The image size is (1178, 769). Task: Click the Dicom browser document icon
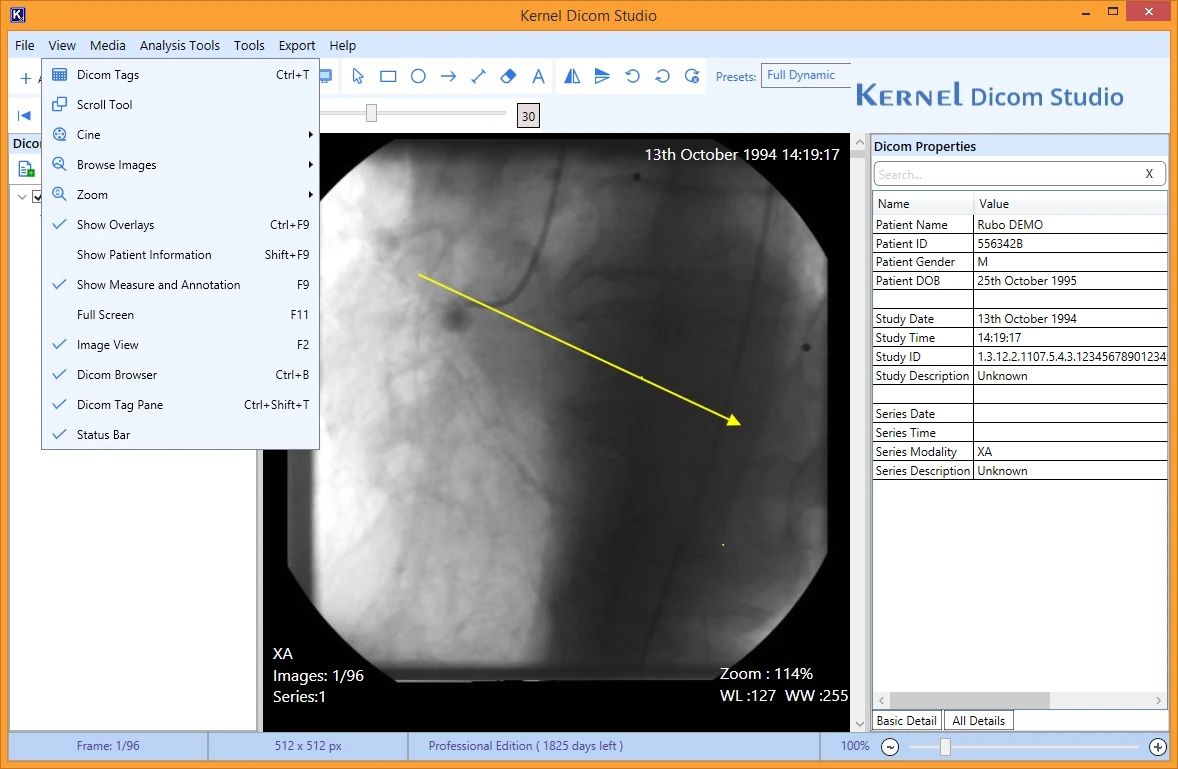tap(26, 169)
